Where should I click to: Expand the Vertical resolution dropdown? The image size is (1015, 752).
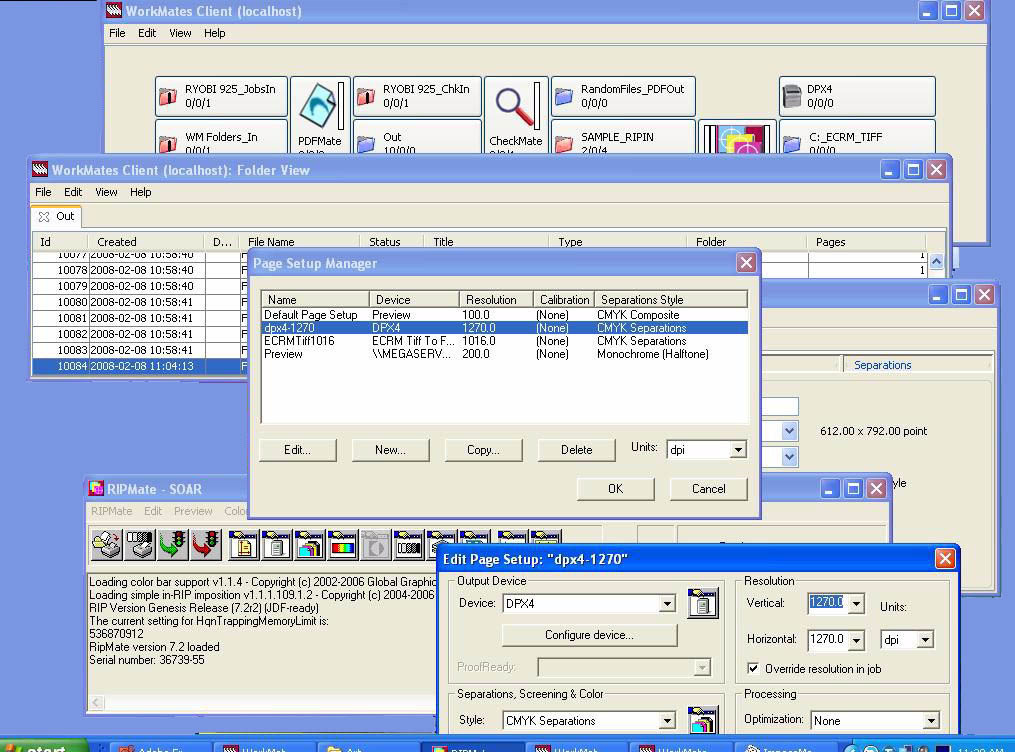(856, 604)
